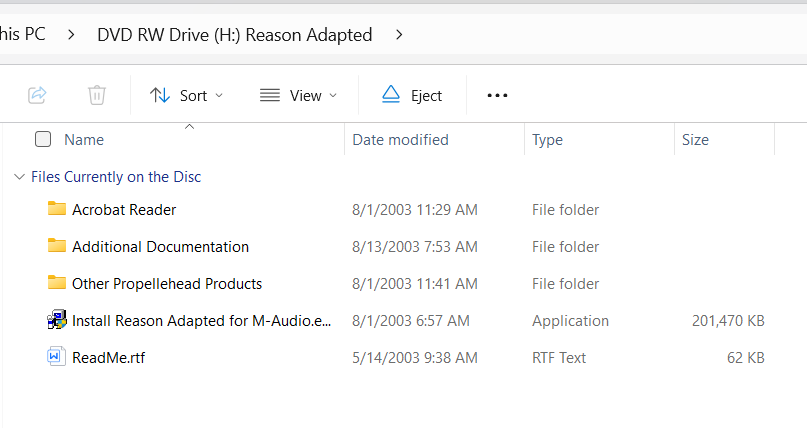The image size is (807, 428).
Task: Click the File folder type of Acrobat Reader
Action: point(566,210)
